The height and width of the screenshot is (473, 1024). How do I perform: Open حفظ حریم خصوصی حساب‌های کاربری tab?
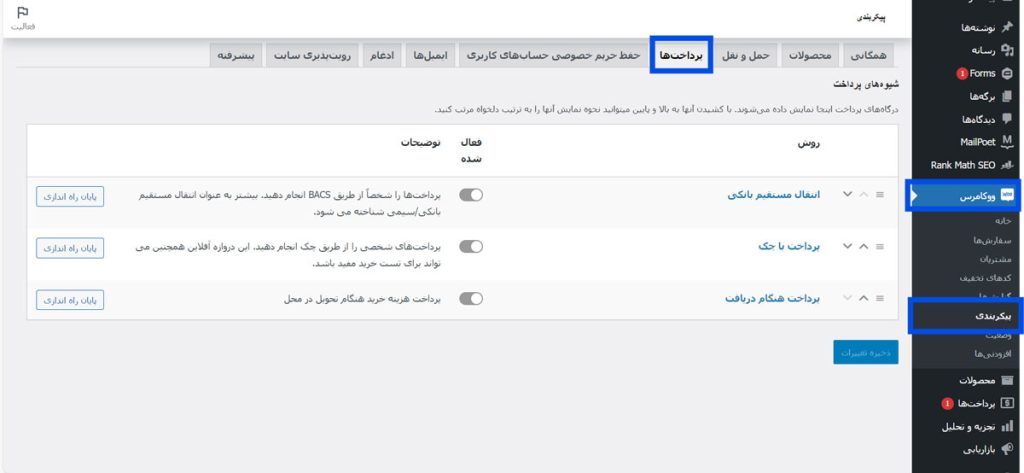[553, 56]
